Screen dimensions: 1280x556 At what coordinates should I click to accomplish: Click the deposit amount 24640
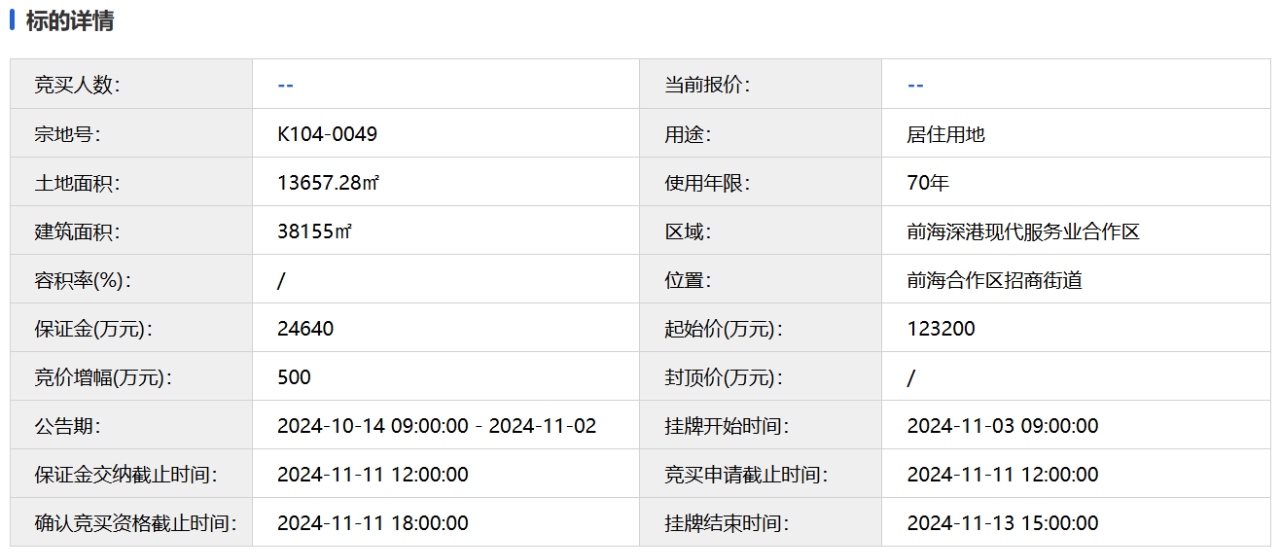pyautogui.click(x=305, y=329)
